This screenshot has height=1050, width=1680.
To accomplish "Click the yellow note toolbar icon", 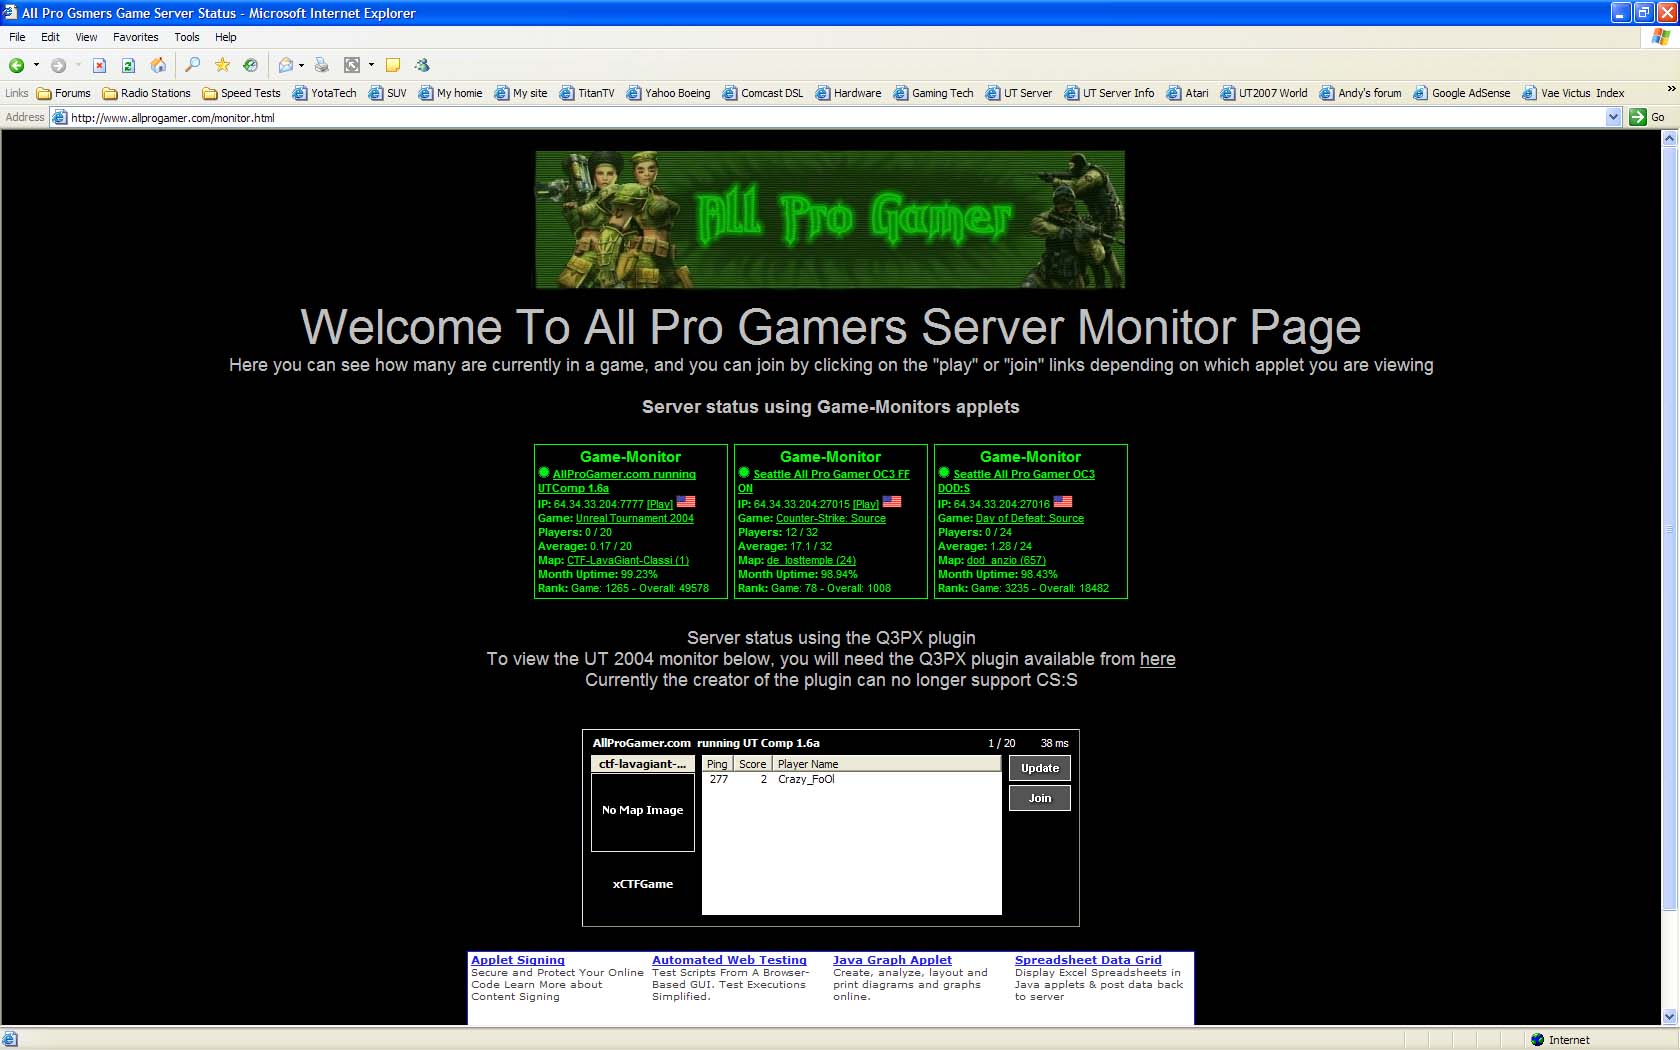I will pos(393,65).
